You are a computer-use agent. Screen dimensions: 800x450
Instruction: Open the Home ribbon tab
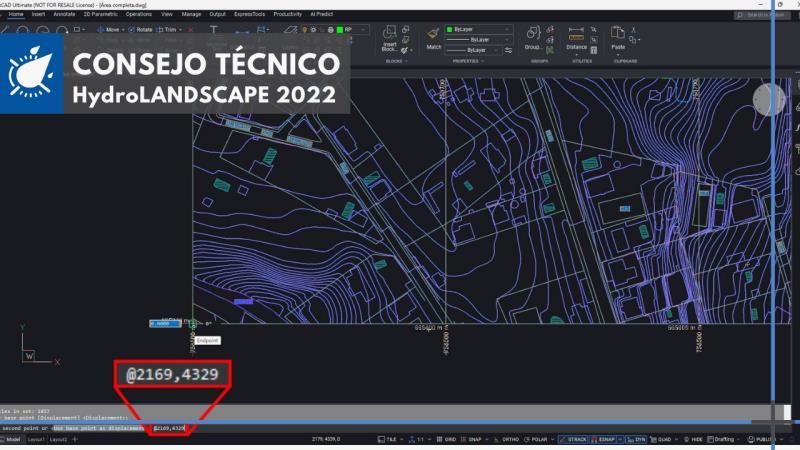tap(16, 14)
